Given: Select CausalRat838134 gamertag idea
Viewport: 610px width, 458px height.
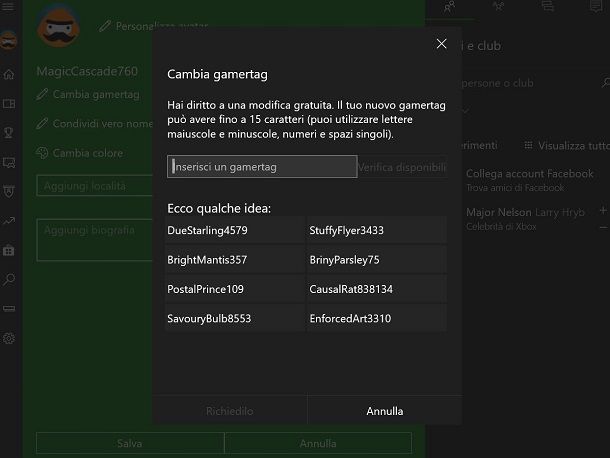Looking at the screenshot, I should click(x=377, y=289).
